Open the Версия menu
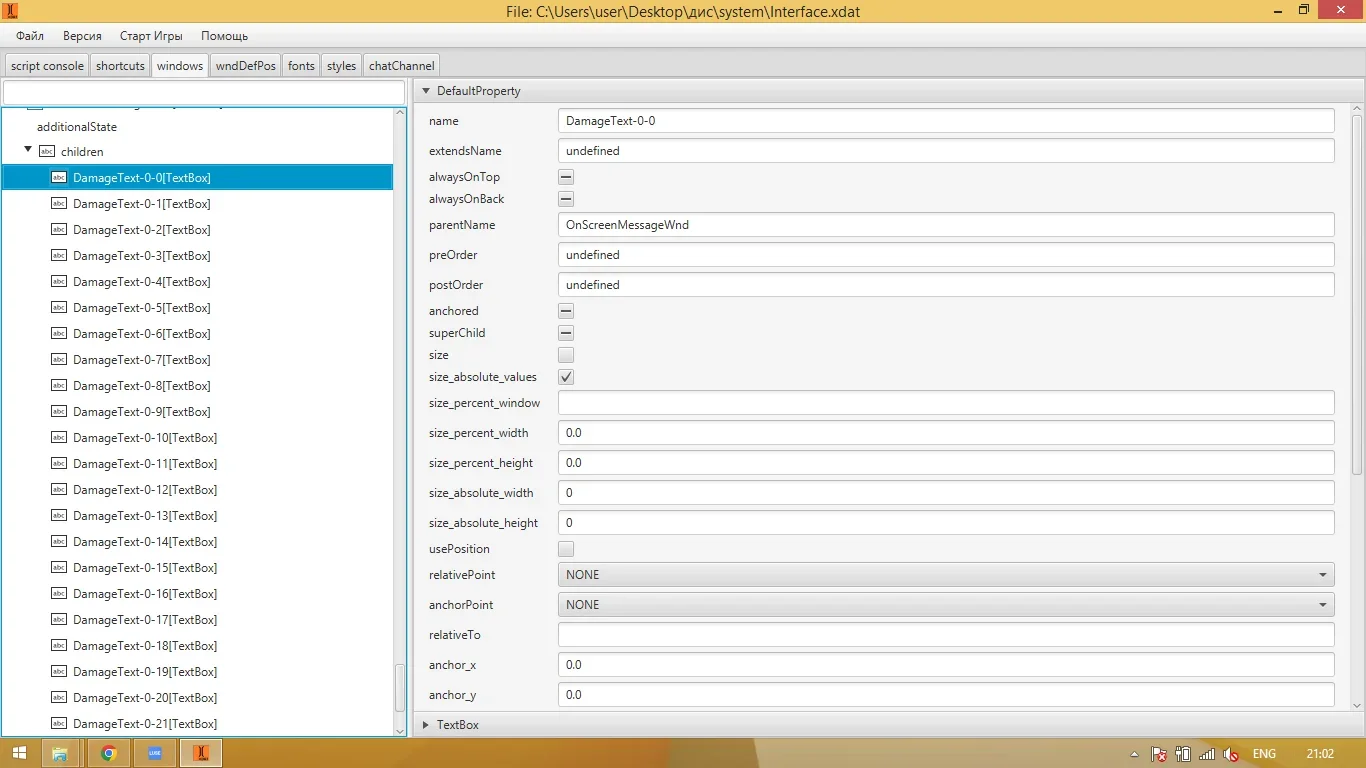This screenshot has width=1366, height=768. [82, 36]
